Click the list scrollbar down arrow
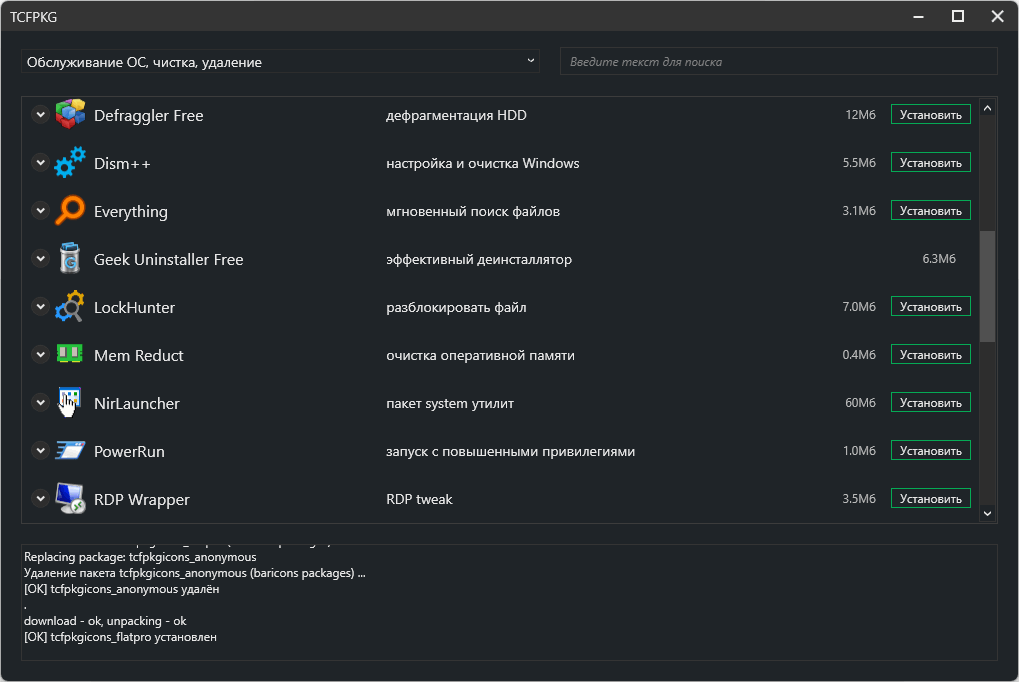Screen dimensions: 1019x682 pos(987,513)
